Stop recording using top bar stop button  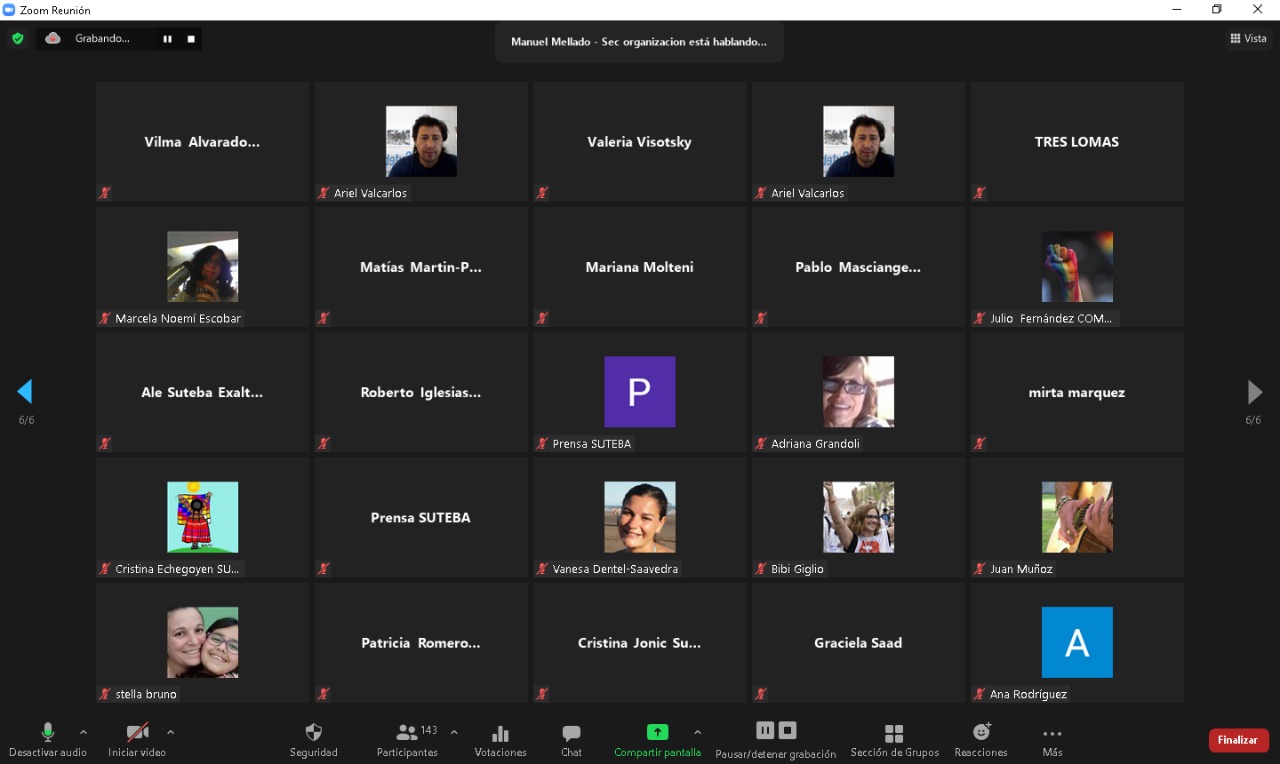(x=191, y=39)
